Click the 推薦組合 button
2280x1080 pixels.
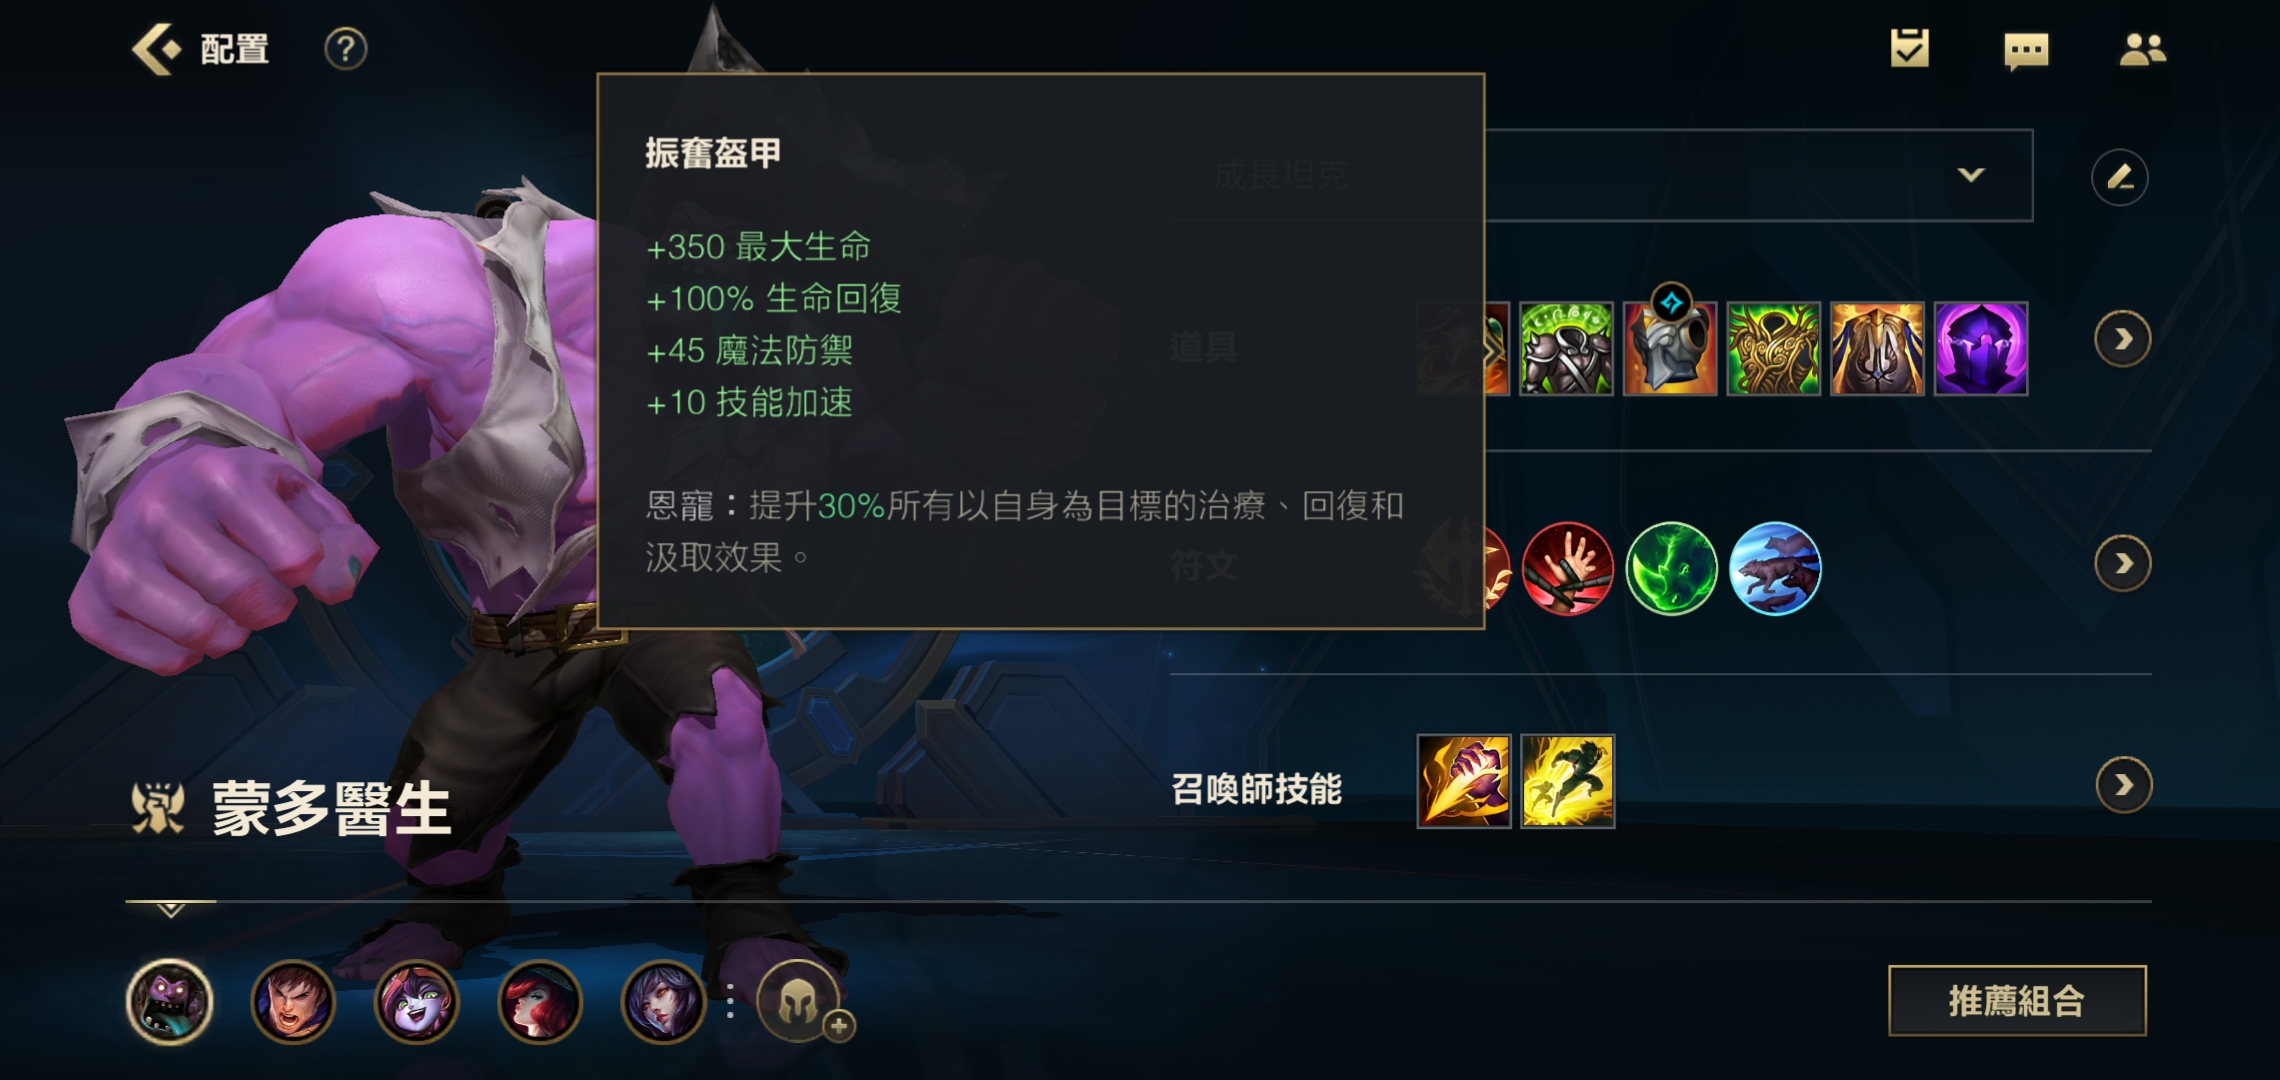point(2017,1000)
